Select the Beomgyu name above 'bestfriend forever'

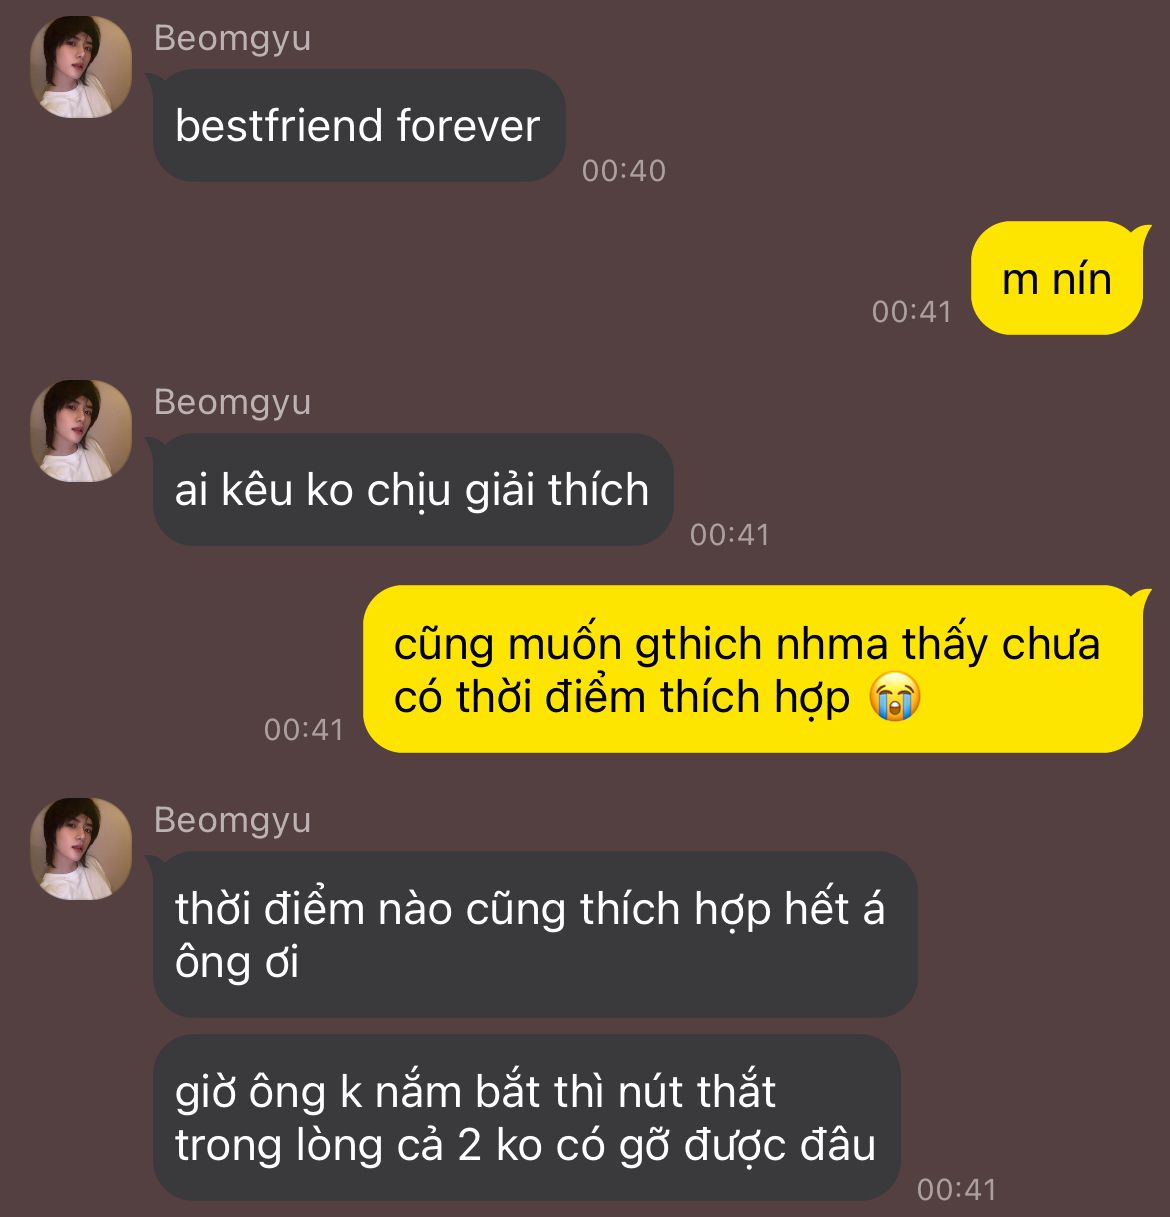point(232,38)
